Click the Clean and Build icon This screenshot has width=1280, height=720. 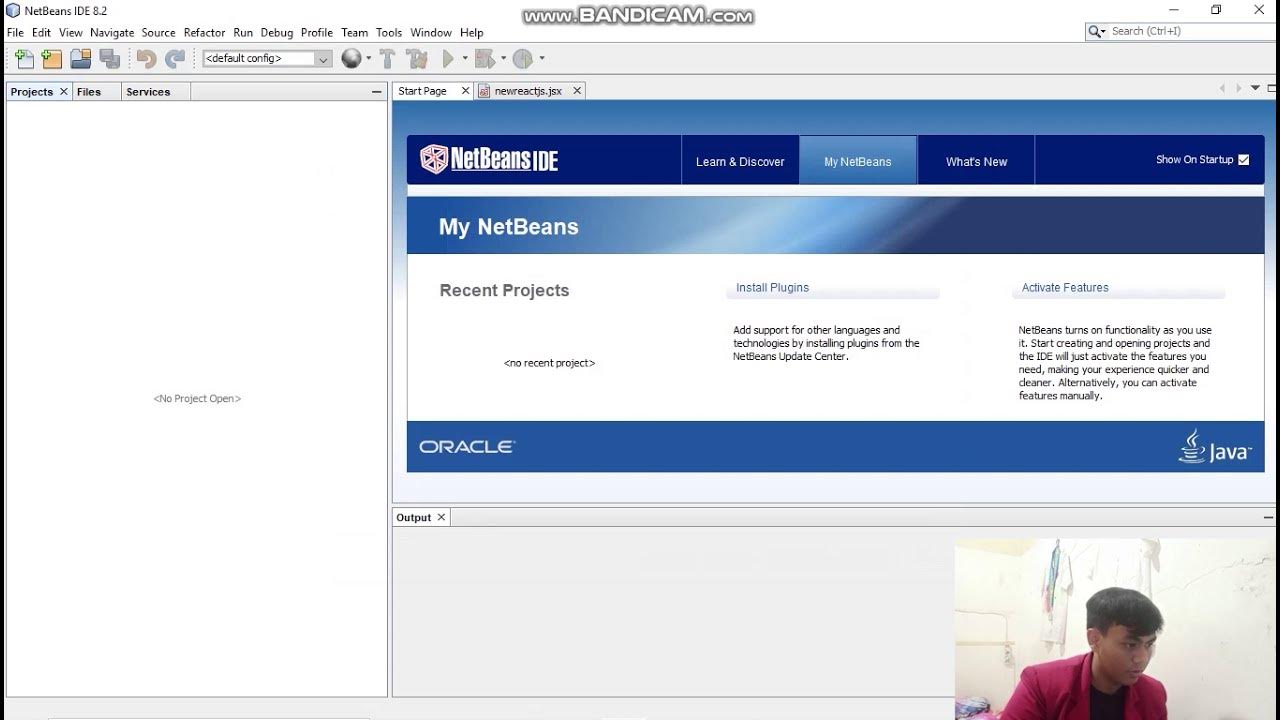pyautogui.click(x=418, y=59)
